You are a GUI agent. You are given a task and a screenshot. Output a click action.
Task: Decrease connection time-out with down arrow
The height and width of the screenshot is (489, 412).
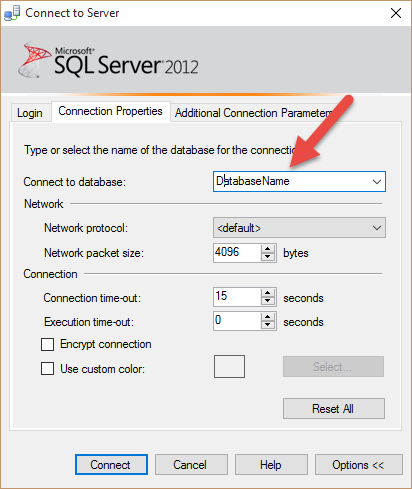pos(268,301)
